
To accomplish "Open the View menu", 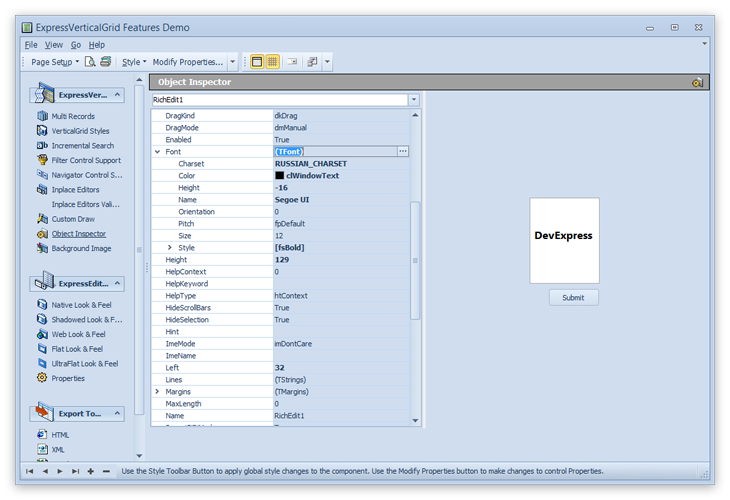I will (54, 45).
